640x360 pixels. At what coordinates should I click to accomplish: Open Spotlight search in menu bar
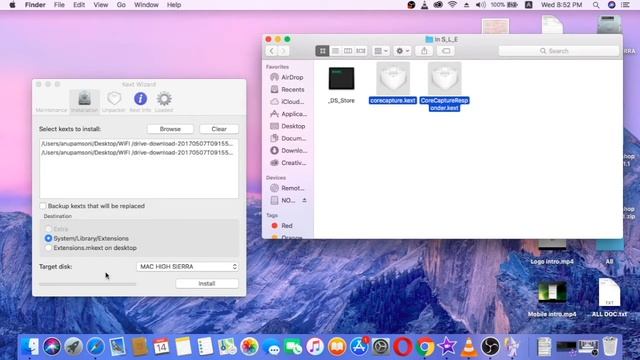tap(596, 5)
